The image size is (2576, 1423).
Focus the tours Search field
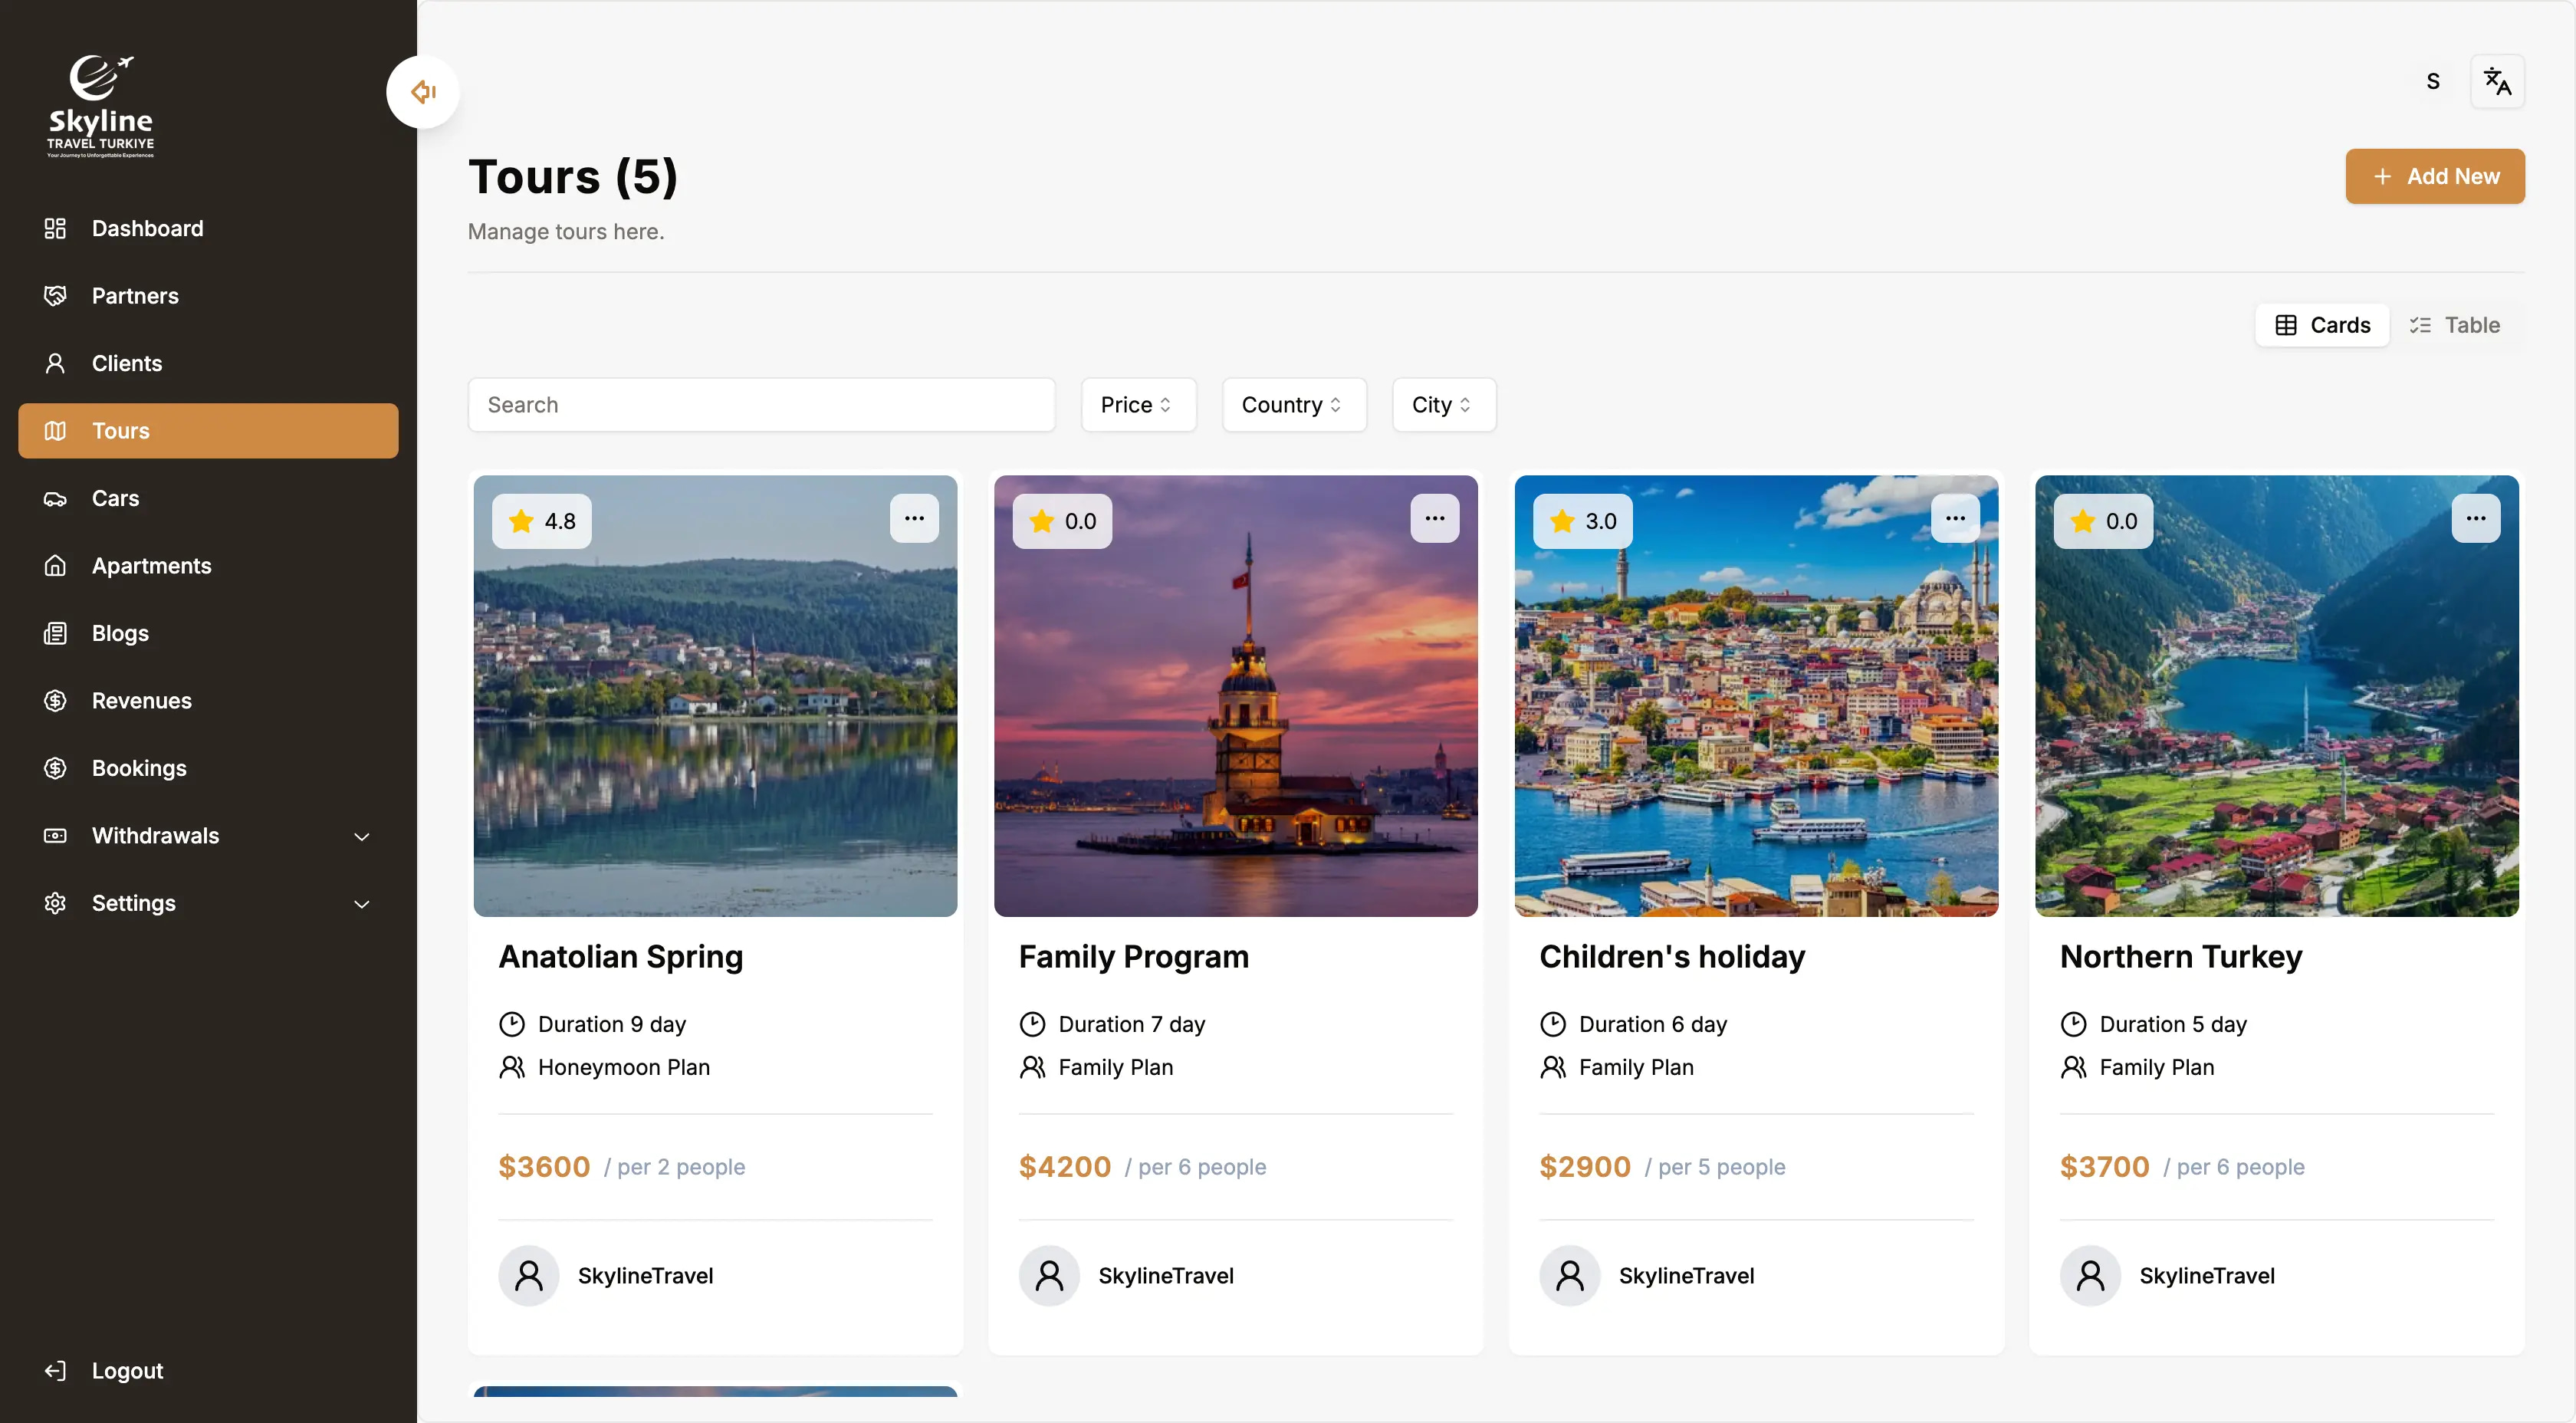(760, 405)
